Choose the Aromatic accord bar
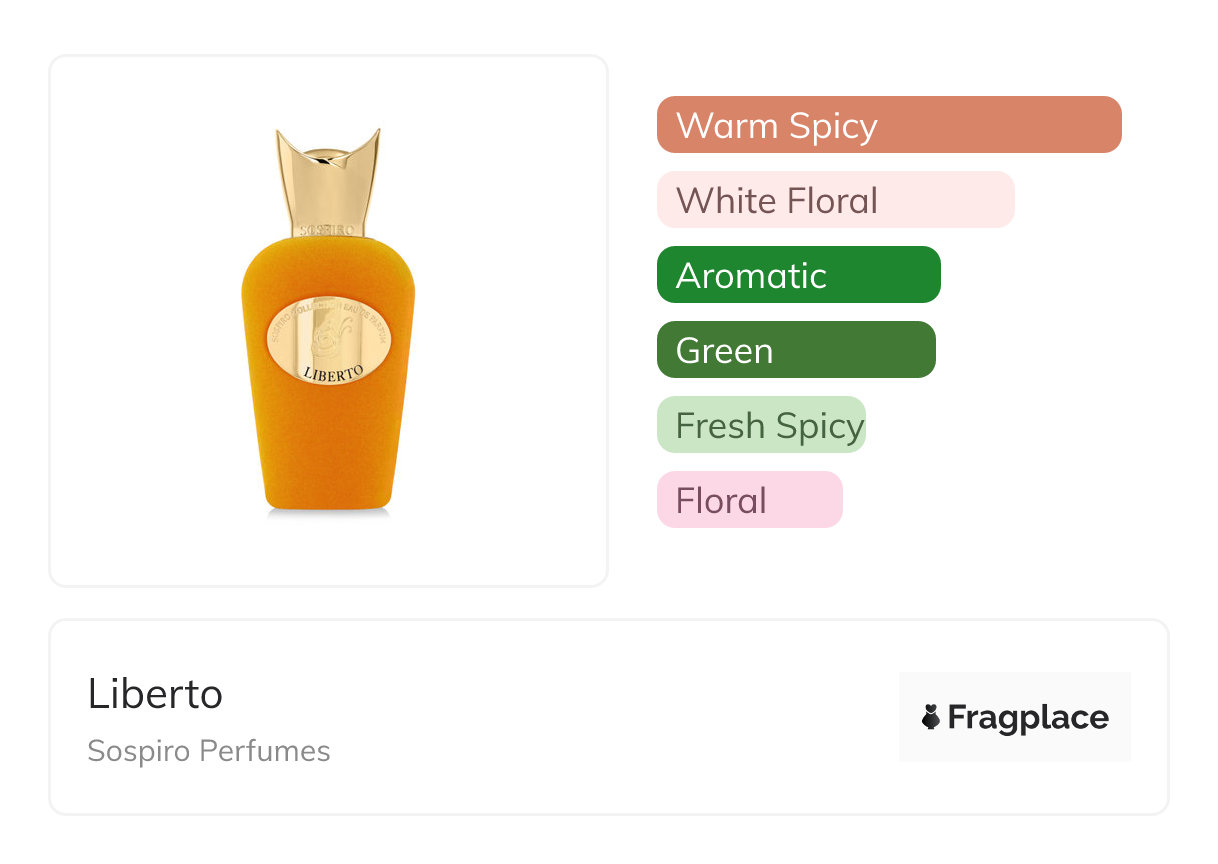The width and height of the screenshot is (1218, 864). point(798,275)
